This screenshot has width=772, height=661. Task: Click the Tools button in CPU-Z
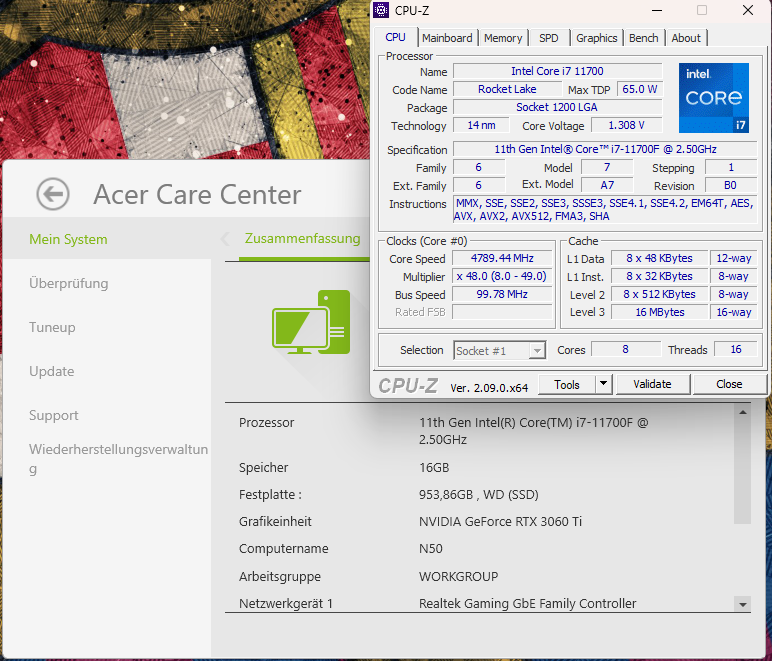(567, 384)
